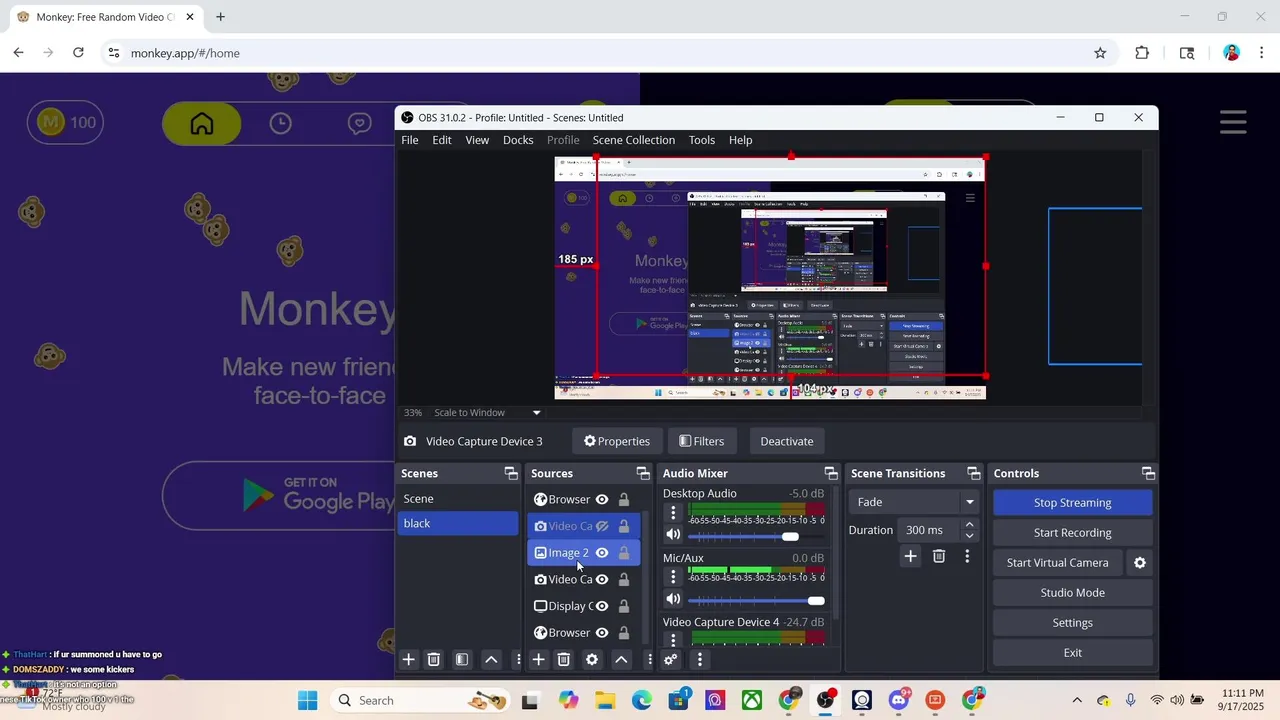
Task: Click transition duration 300 ms field
Action: [x=930, y=530]
